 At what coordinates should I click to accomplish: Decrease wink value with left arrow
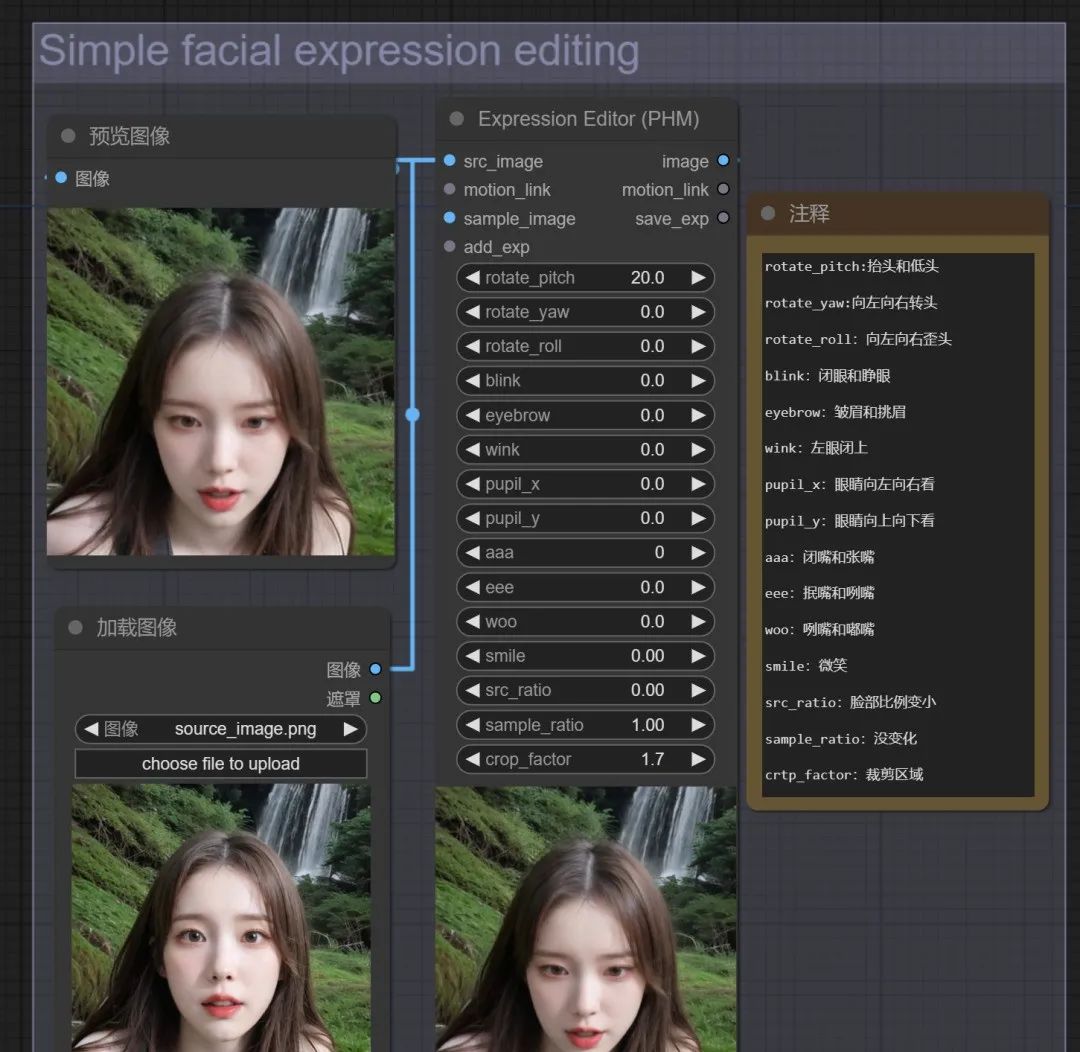pos(472,449)
